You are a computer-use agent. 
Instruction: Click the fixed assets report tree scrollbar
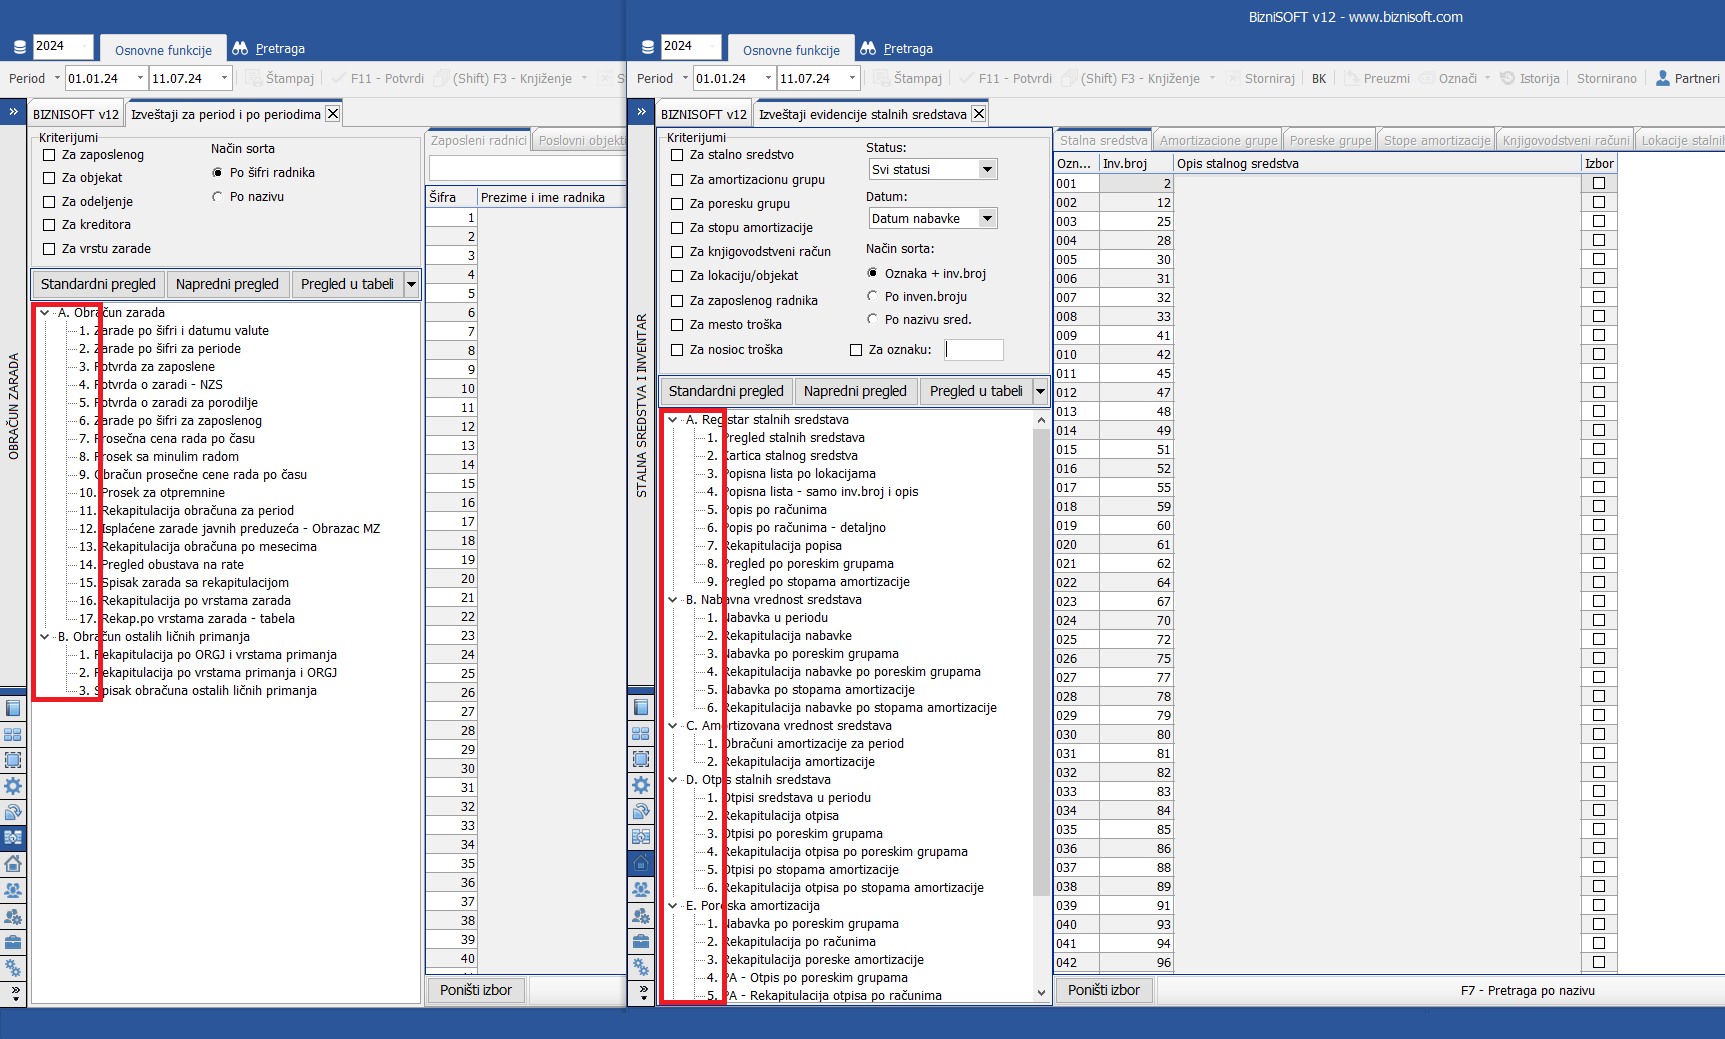point(1041,700)
